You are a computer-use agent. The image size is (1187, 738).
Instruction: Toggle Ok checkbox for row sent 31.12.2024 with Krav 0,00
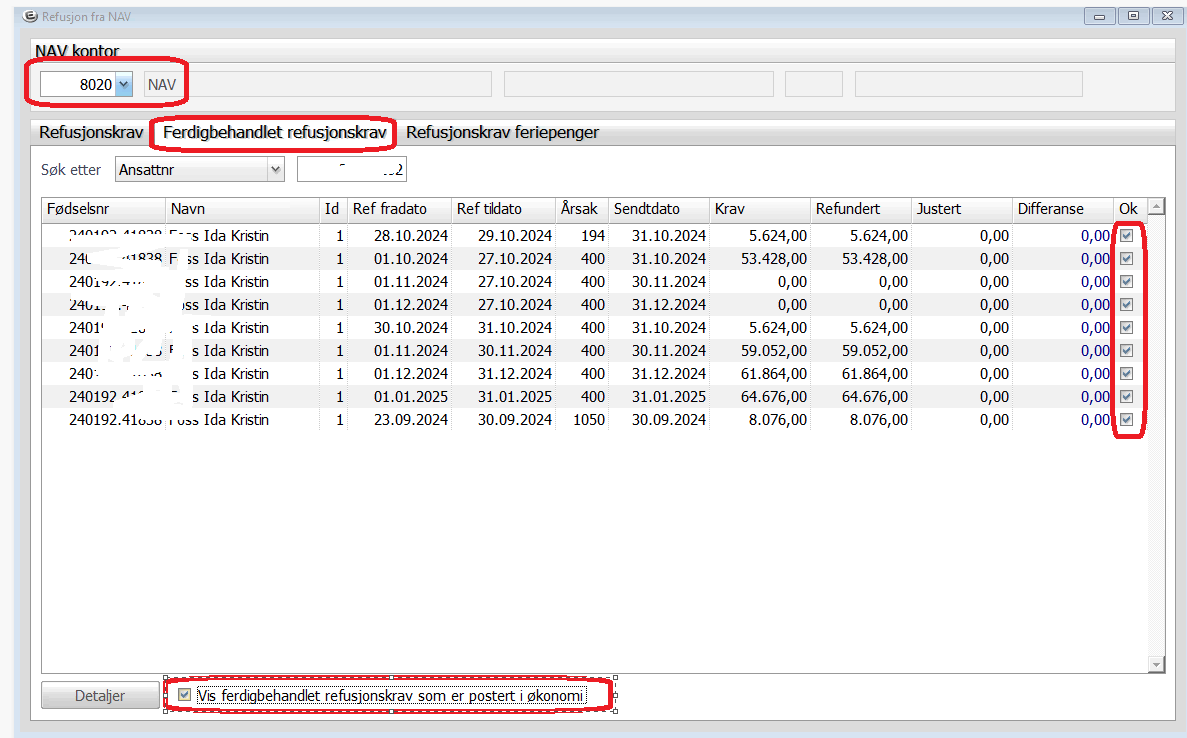pos(1127,304)
